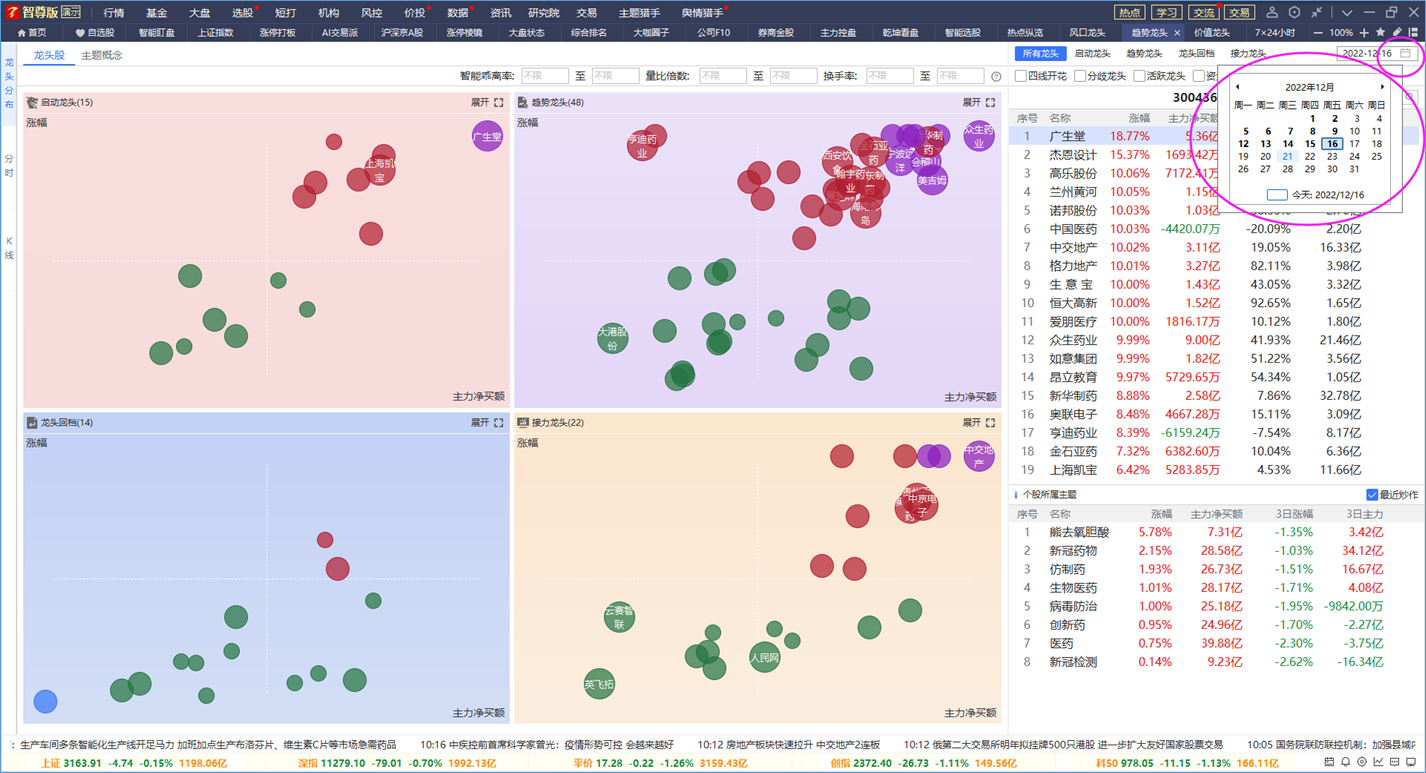The width and height of the screenshot is (1426, 773).
Task: Open the calendar icon in date field
Action: [1405, 53]
